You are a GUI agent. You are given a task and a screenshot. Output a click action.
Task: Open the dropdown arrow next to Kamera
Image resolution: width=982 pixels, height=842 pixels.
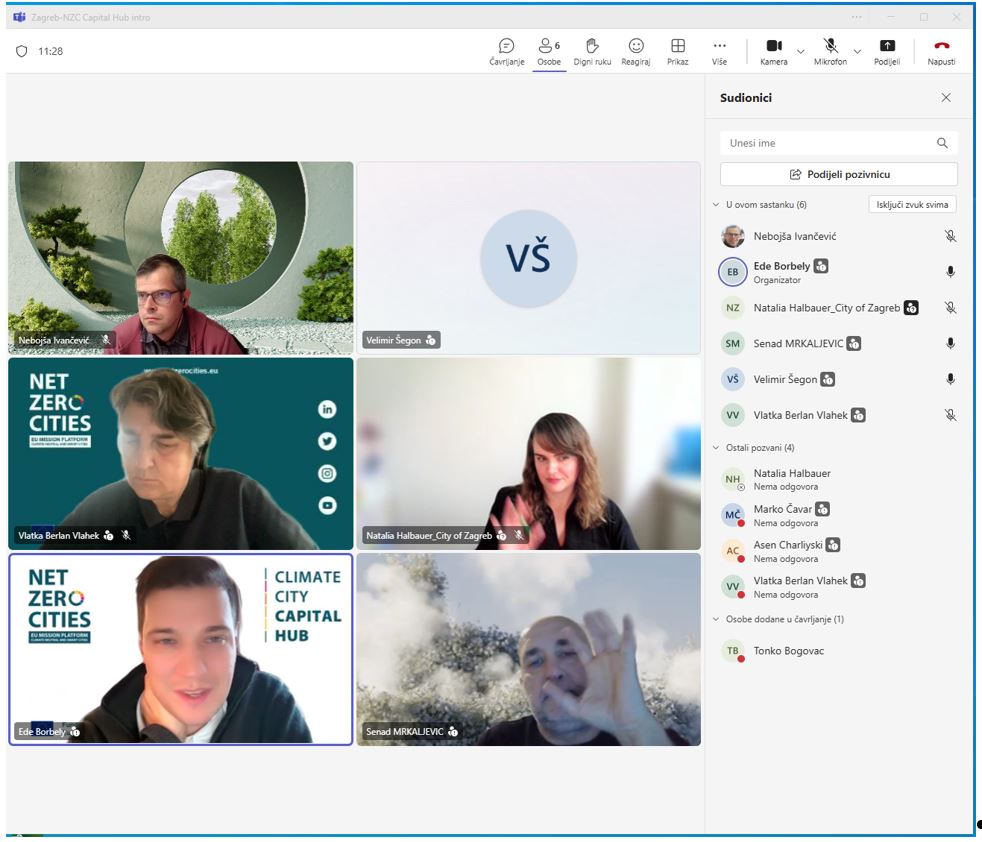point(800,51)
